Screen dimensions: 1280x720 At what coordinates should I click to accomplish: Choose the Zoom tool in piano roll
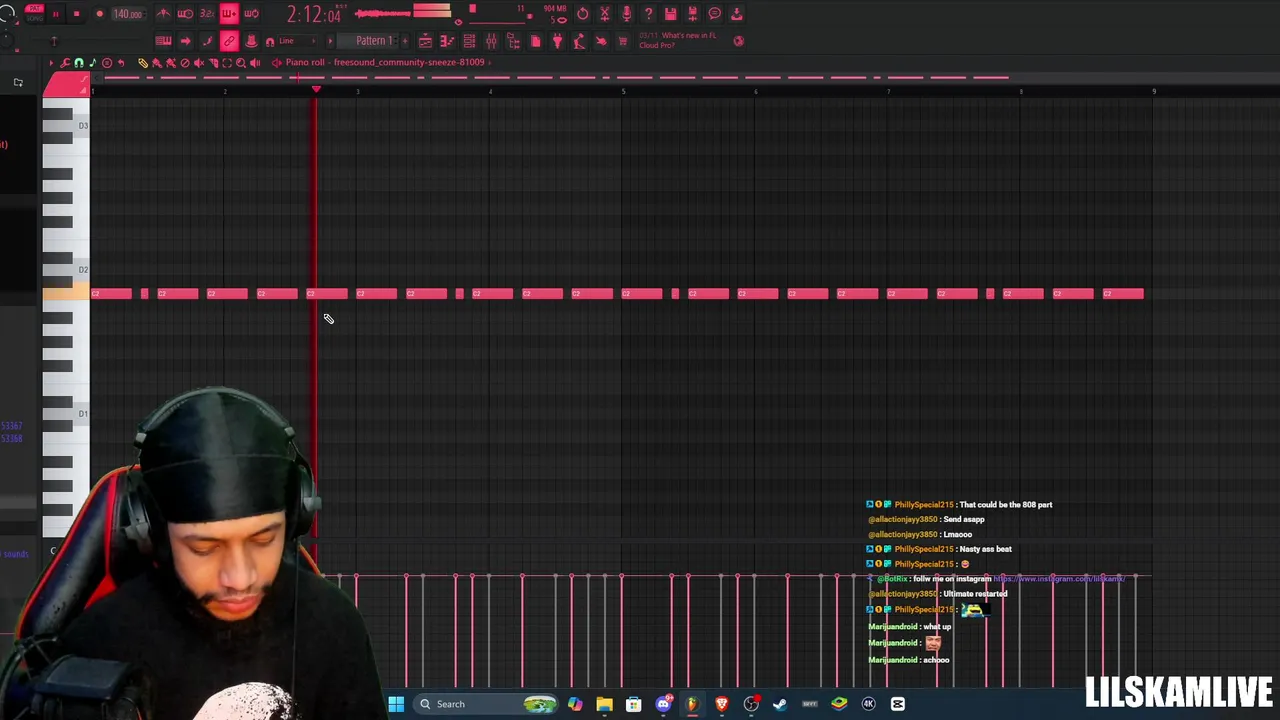(x=241, y=62)
